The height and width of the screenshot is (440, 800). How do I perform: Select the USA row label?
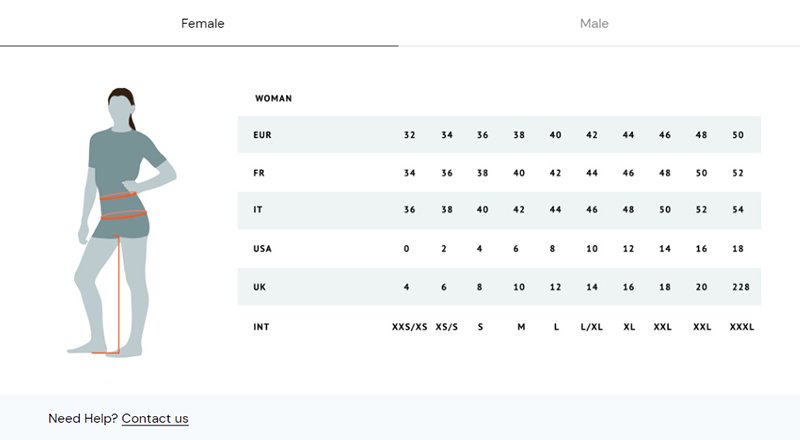263,249
